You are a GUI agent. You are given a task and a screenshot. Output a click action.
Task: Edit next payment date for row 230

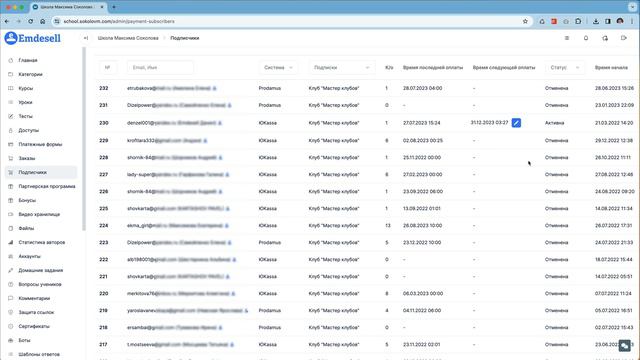point(516,123)
